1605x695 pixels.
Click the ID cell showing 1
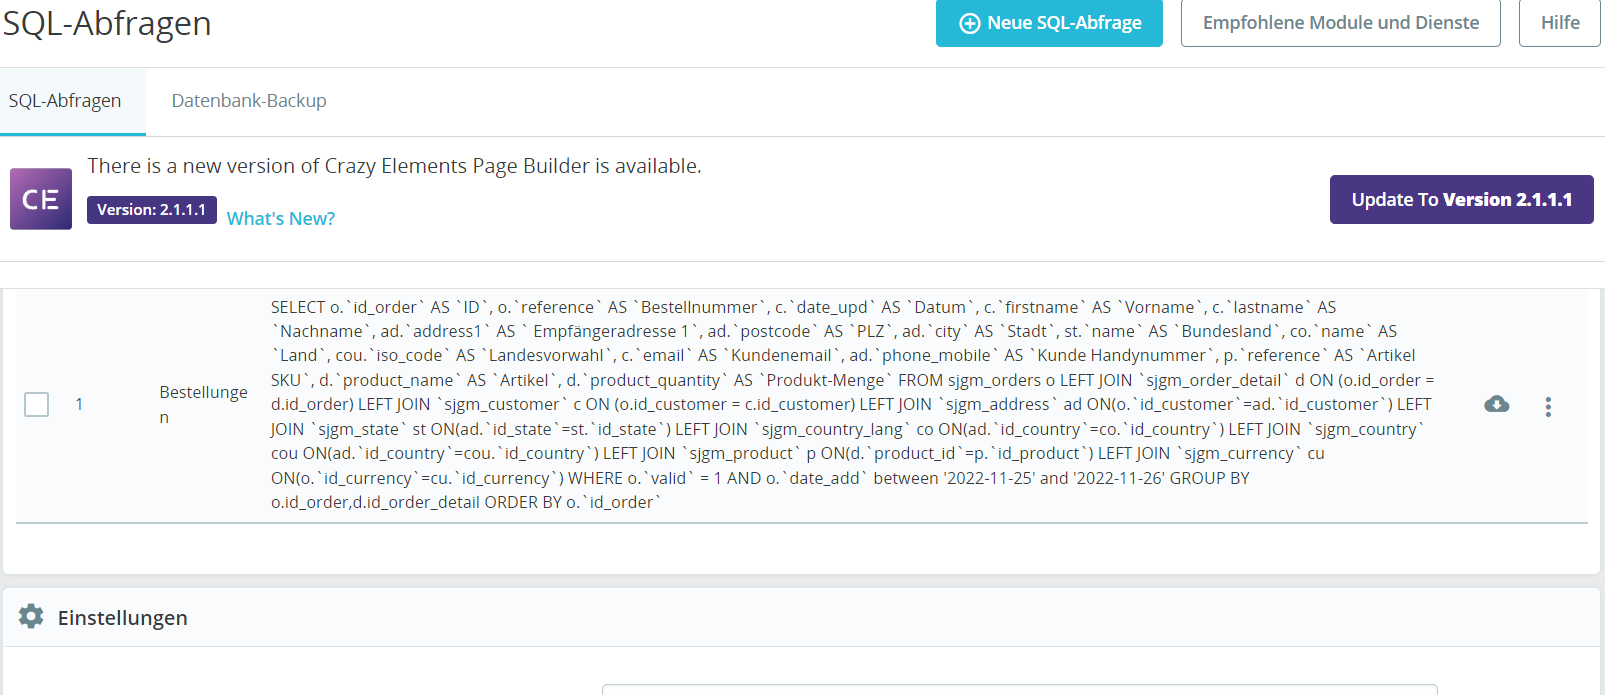[79, 404]
